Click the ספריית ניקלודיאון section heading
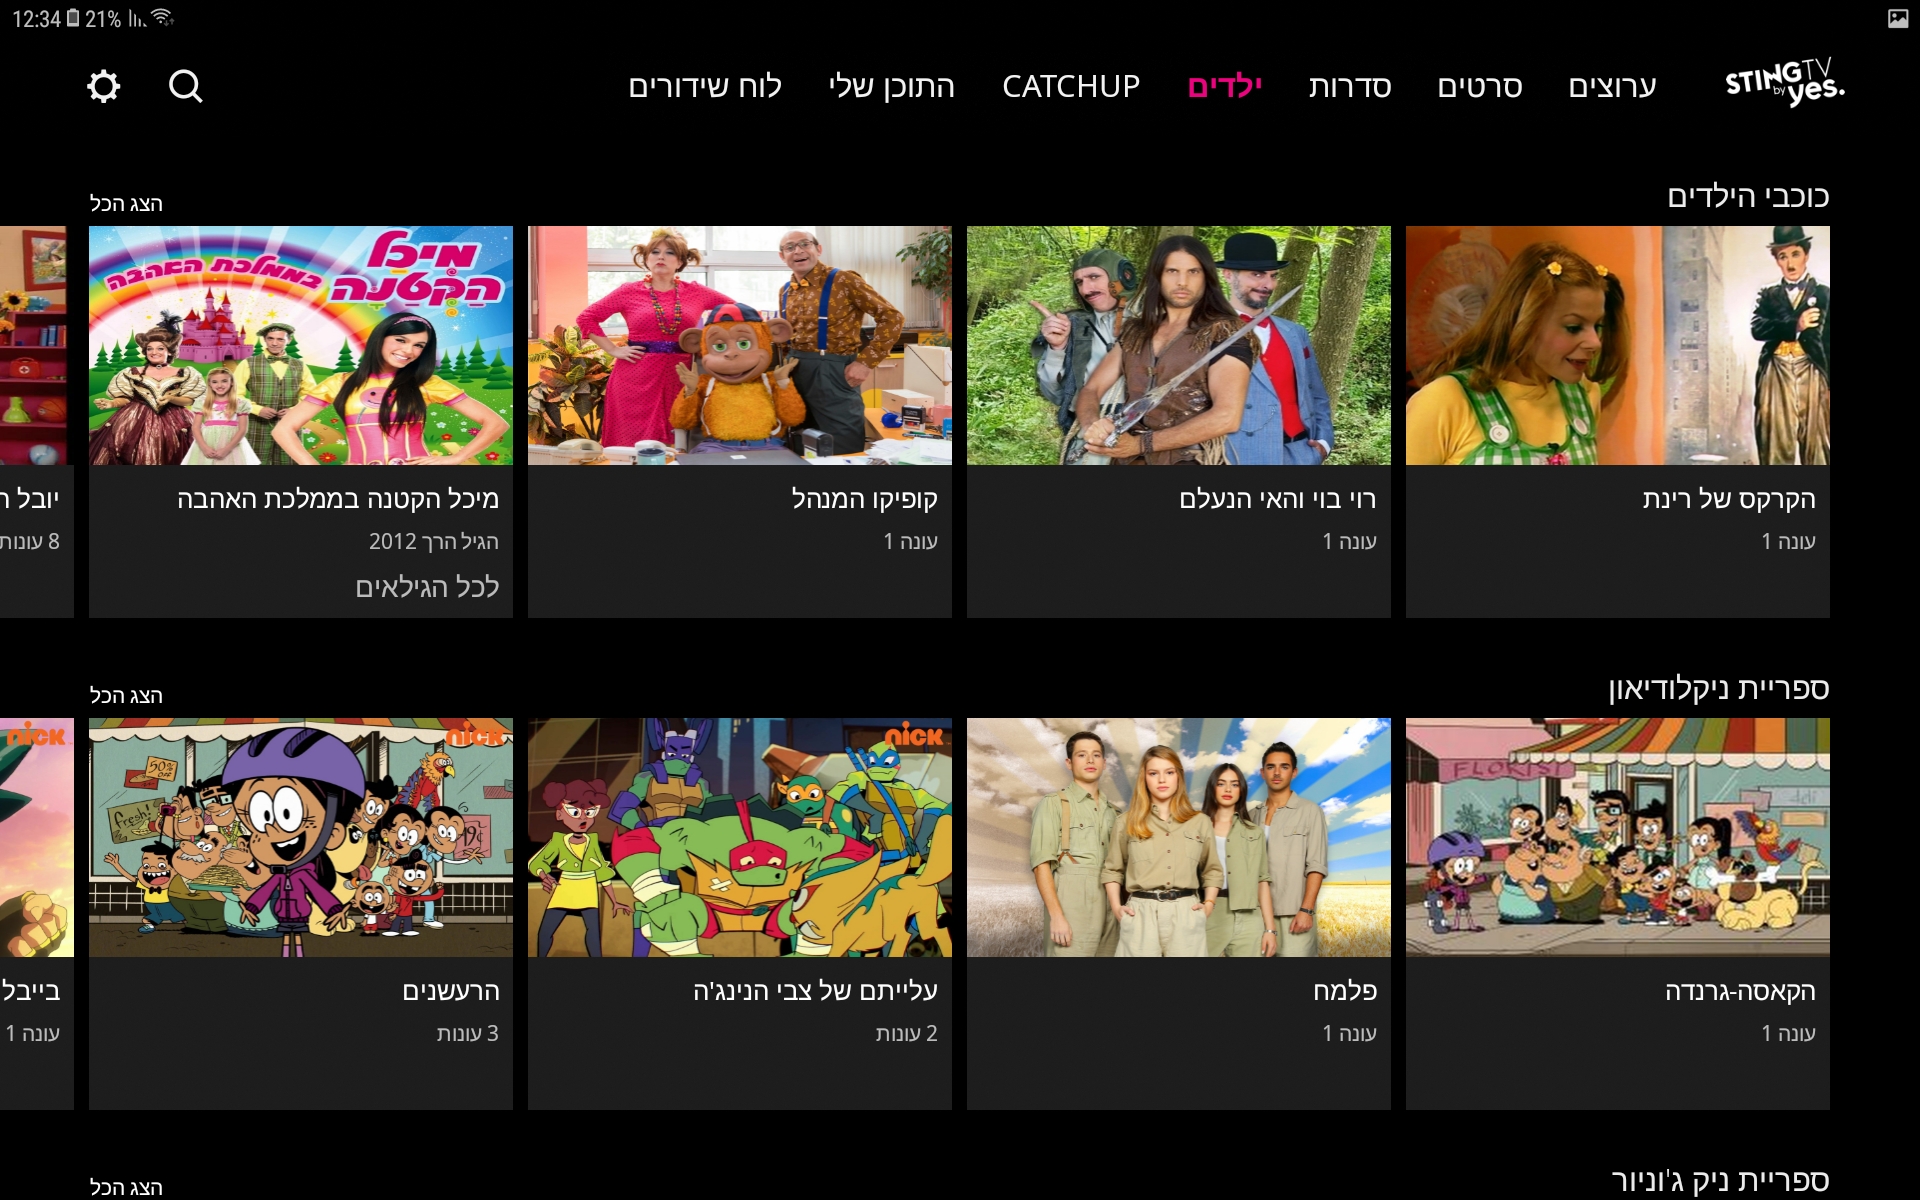The height and width of the screenshot is (1200, 1920). (x=1719, y=688)
